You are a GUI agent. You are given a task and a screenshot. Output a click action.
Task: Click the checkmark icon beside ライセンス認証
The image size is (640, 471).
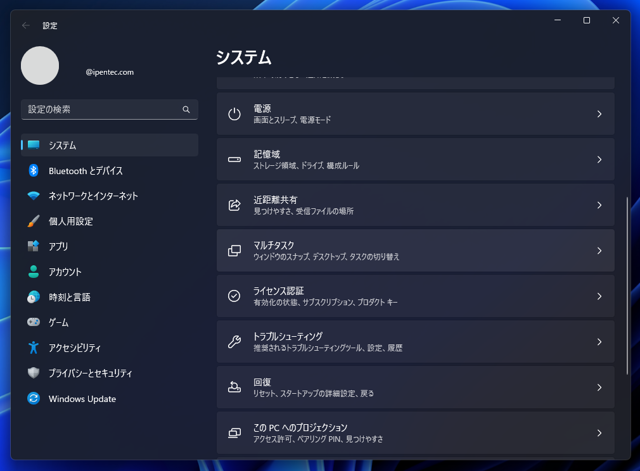point(234,296)
